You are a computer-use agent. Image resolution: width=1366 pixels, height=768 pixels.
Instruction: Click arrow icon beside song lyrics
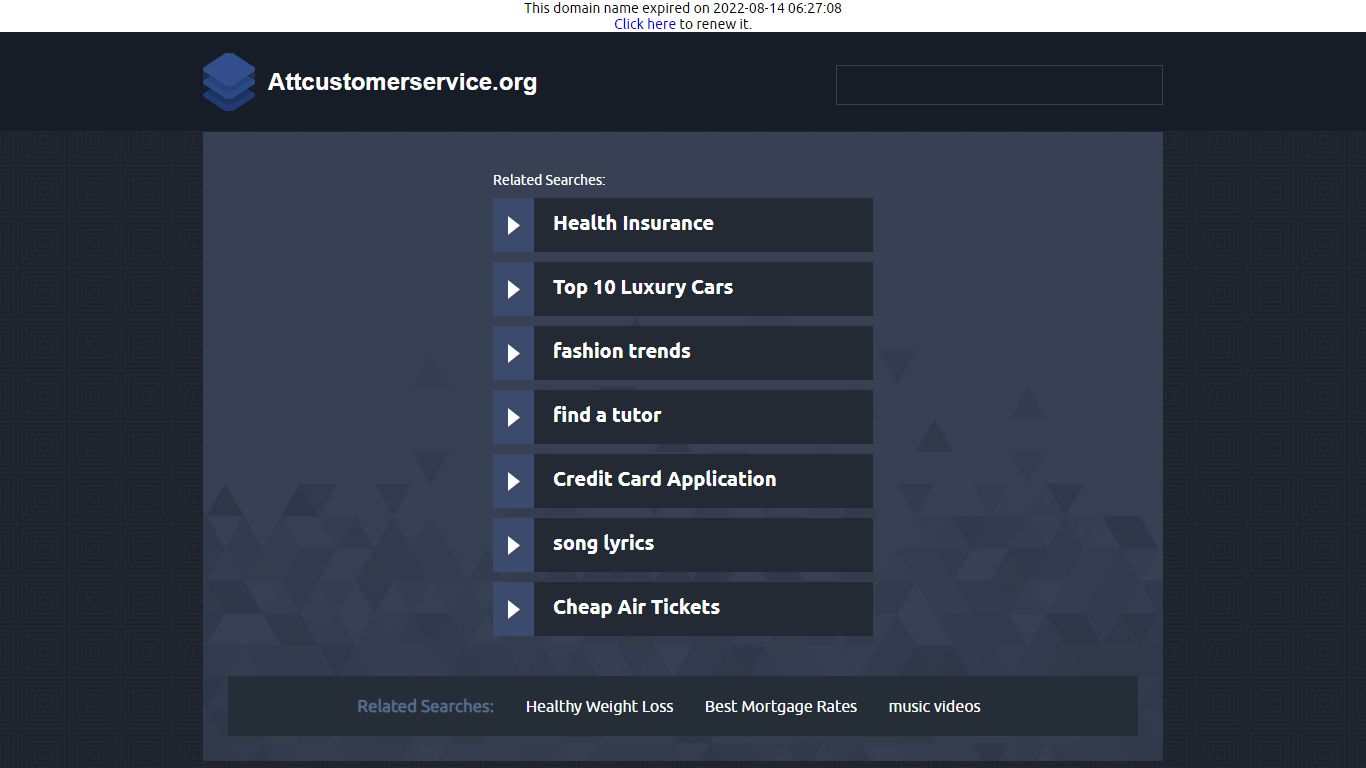pyautogui.click(x=514, y=545)
